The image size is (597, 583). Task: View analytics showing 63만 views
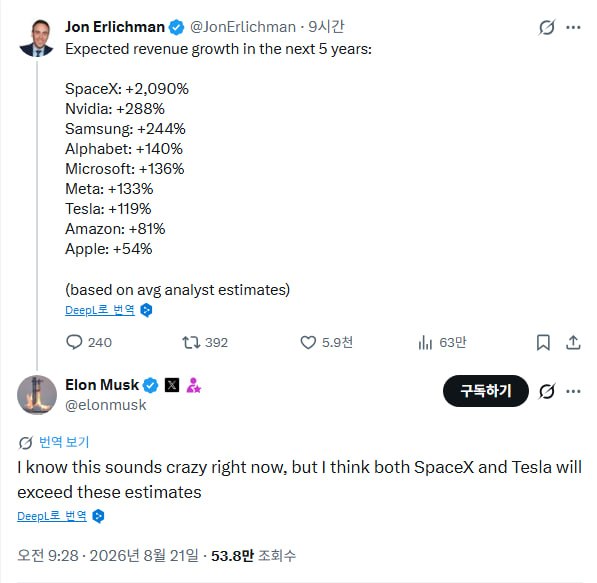(x=442, y=342)
